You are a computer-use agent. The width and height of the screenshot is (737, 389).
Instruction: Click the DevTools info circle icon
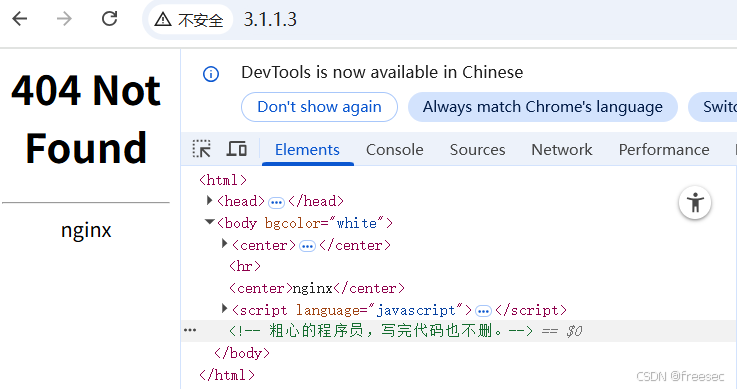tap(211, 74)
